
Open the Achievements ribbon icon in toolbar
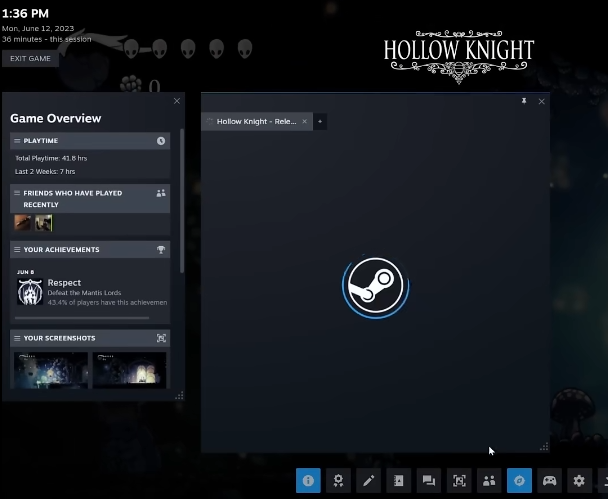[x=339, y=480]
